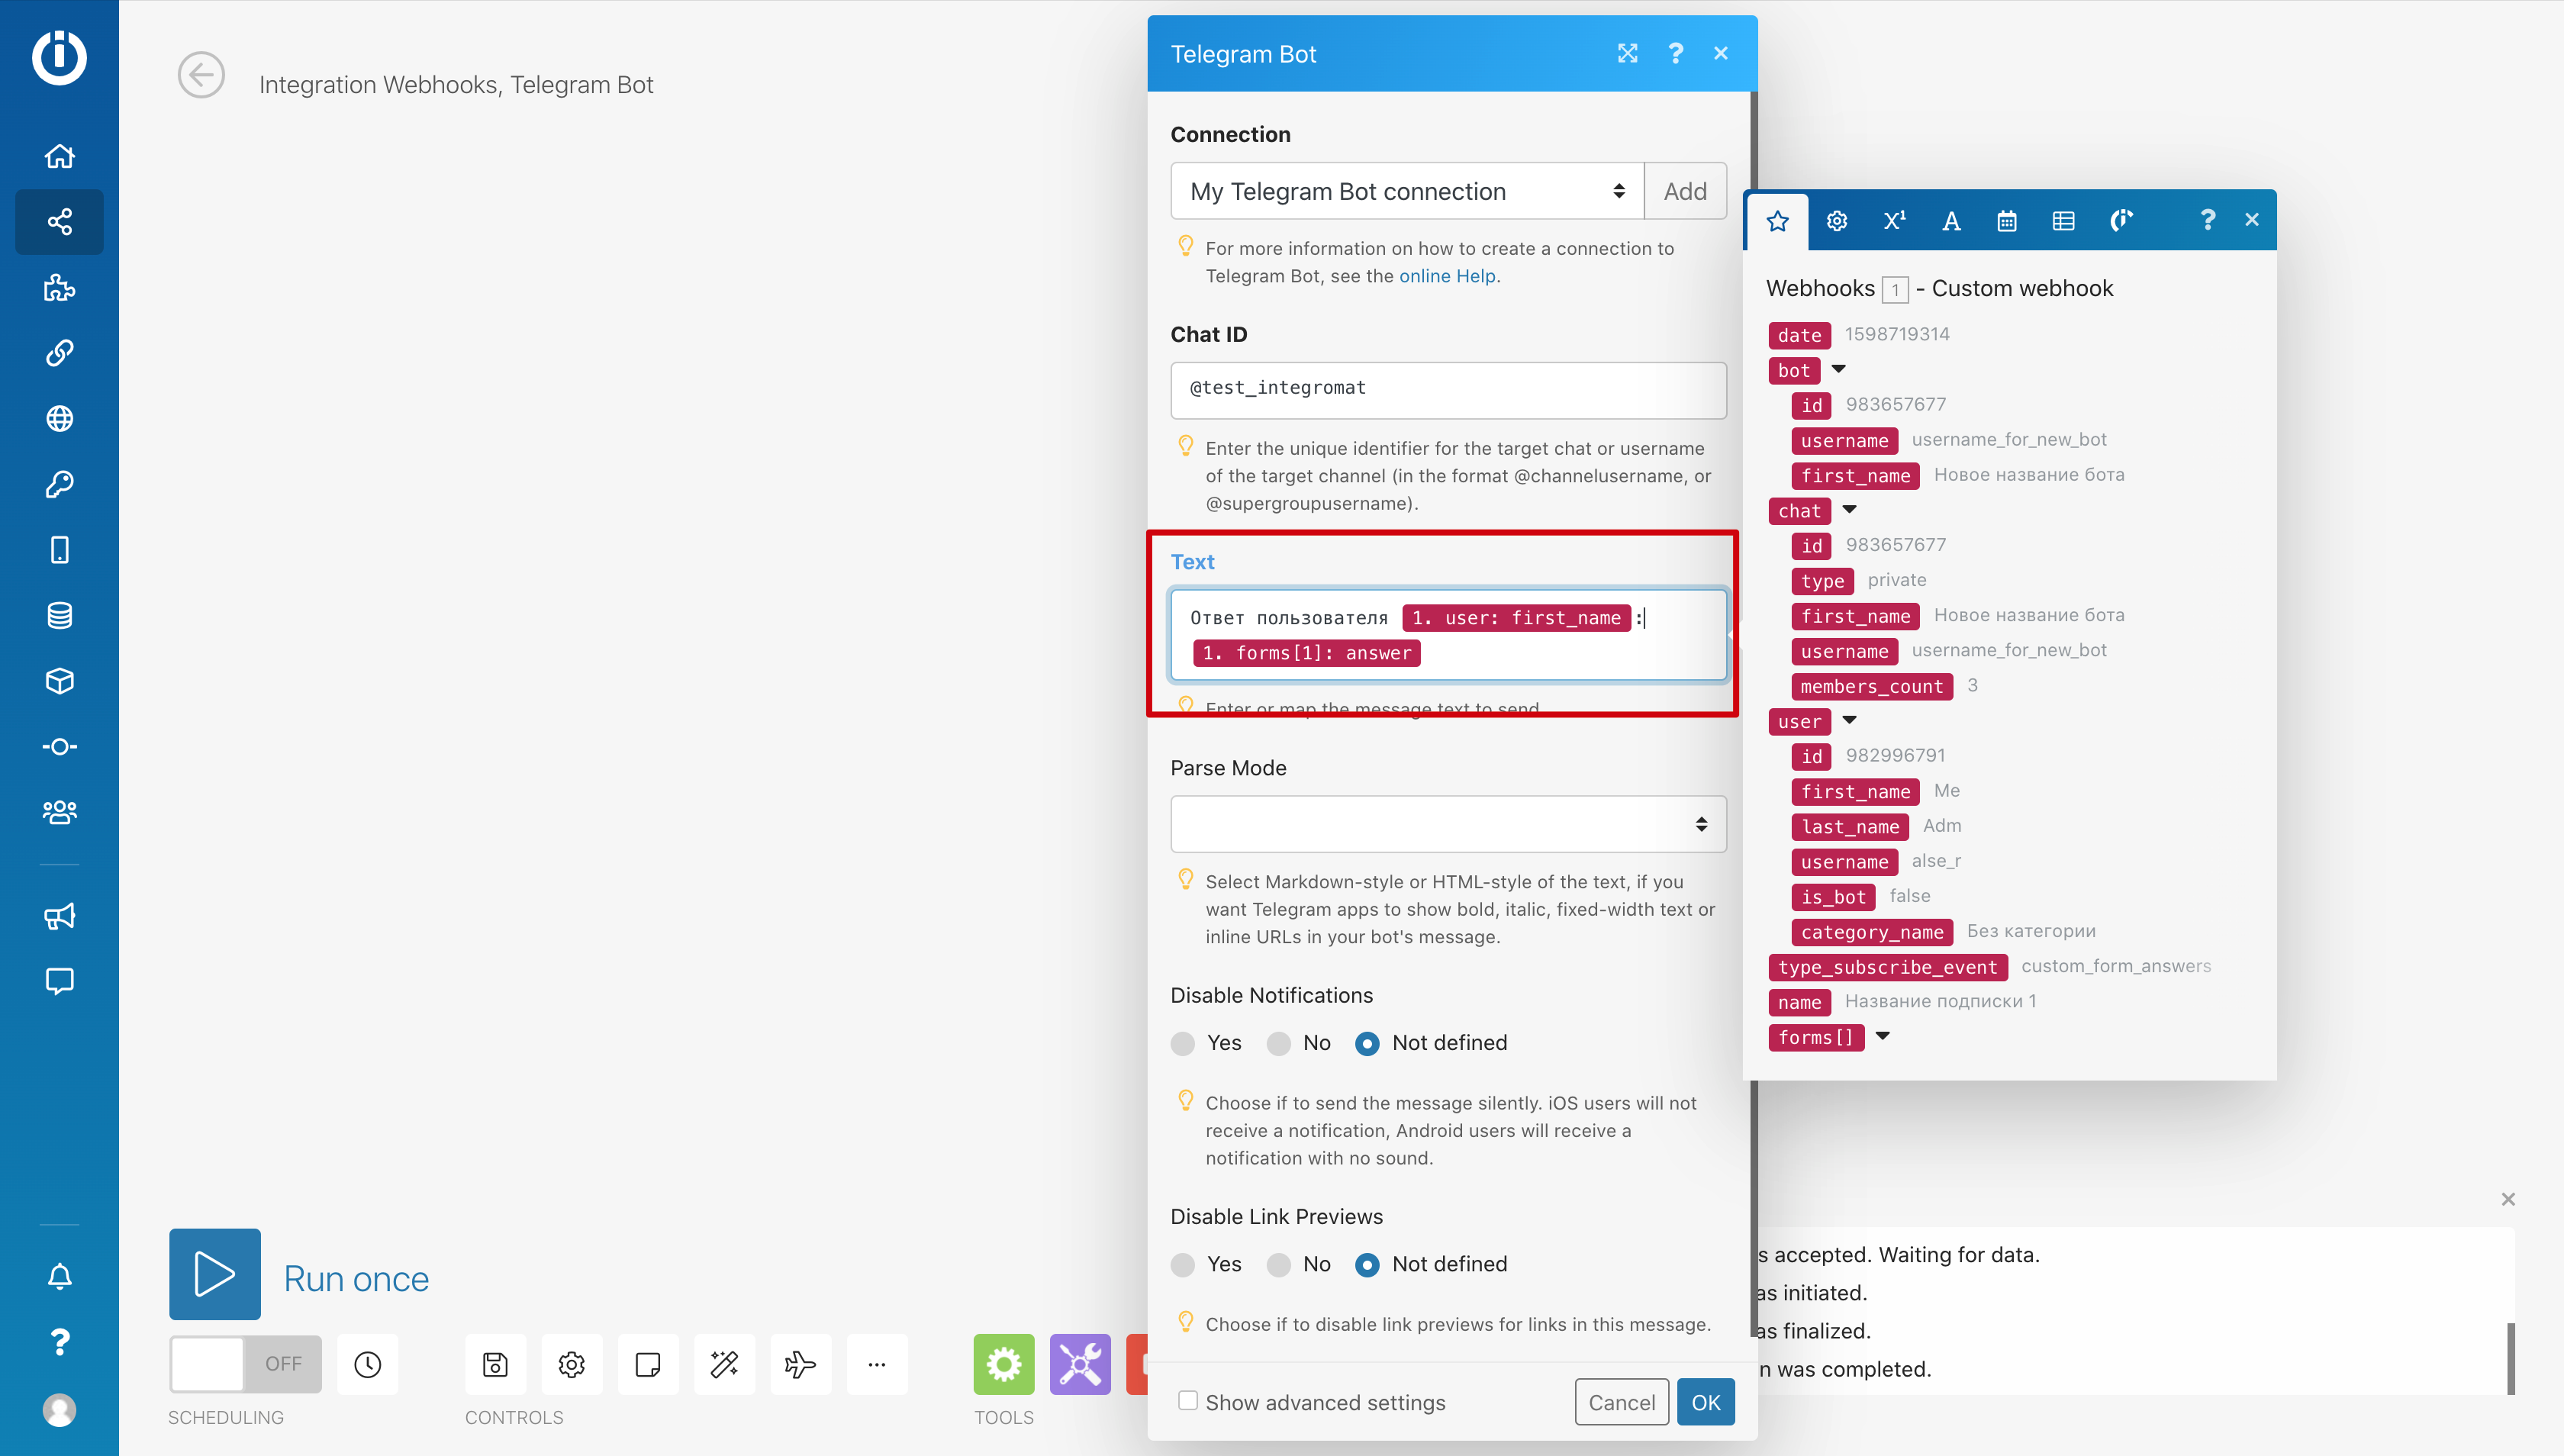This screenshot has width=2564, height=1456.
Task: Select Yes for Disable Link Previews
Action: [x=1183, y=1265]
